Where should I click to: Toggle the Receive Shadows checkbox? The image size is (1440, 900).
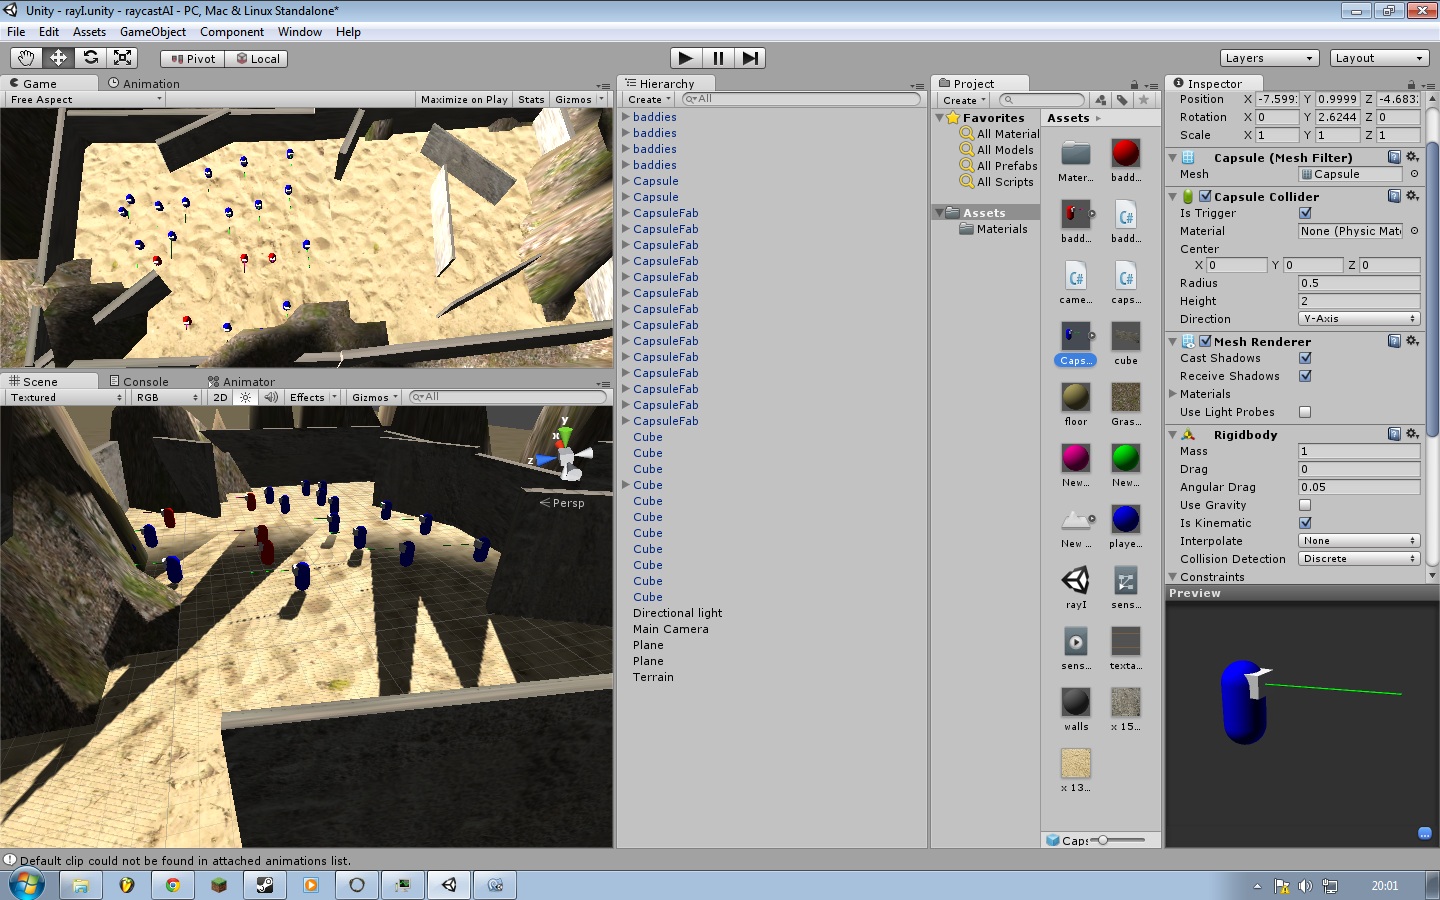(x=1305, y=376)
